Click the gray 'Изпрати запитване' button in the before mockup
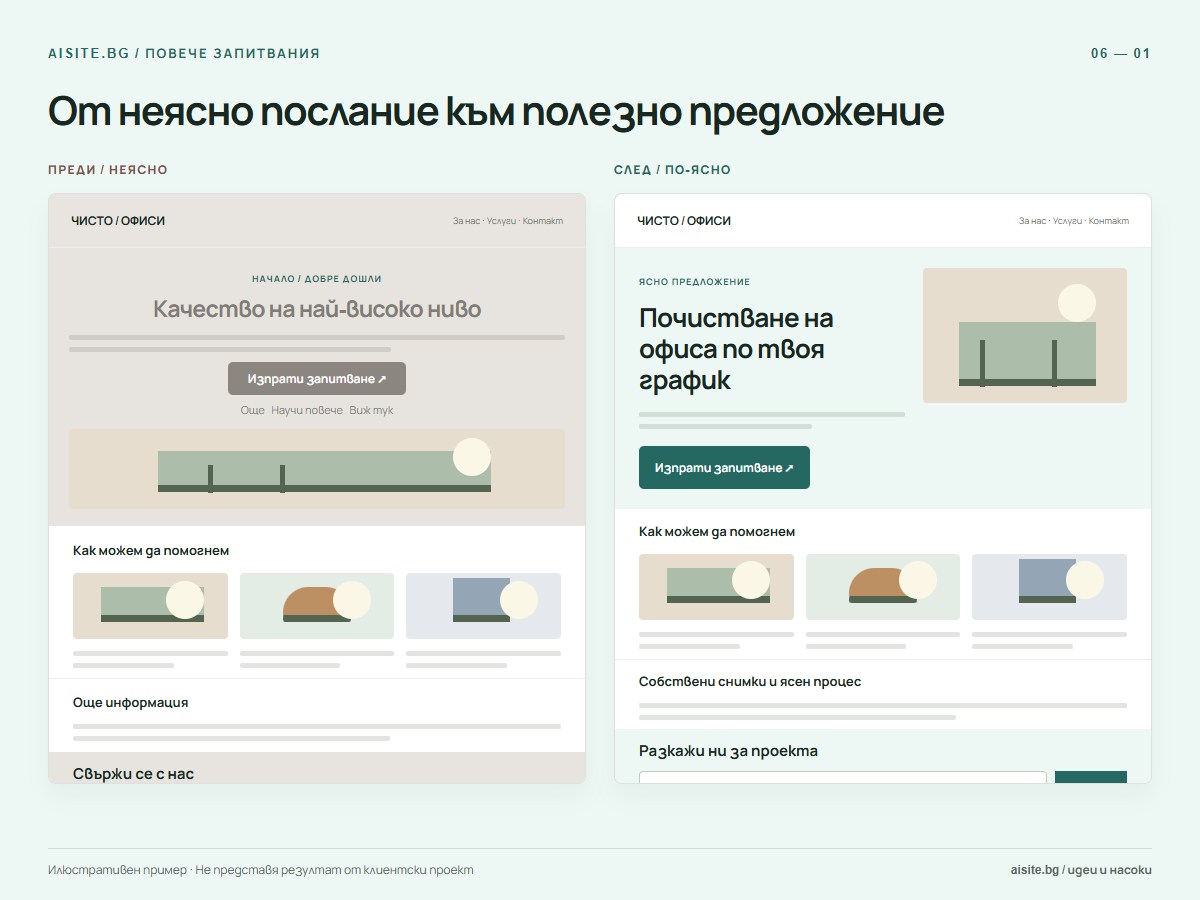This screenshot has width=1200, height=900. (x=317, y=379)
